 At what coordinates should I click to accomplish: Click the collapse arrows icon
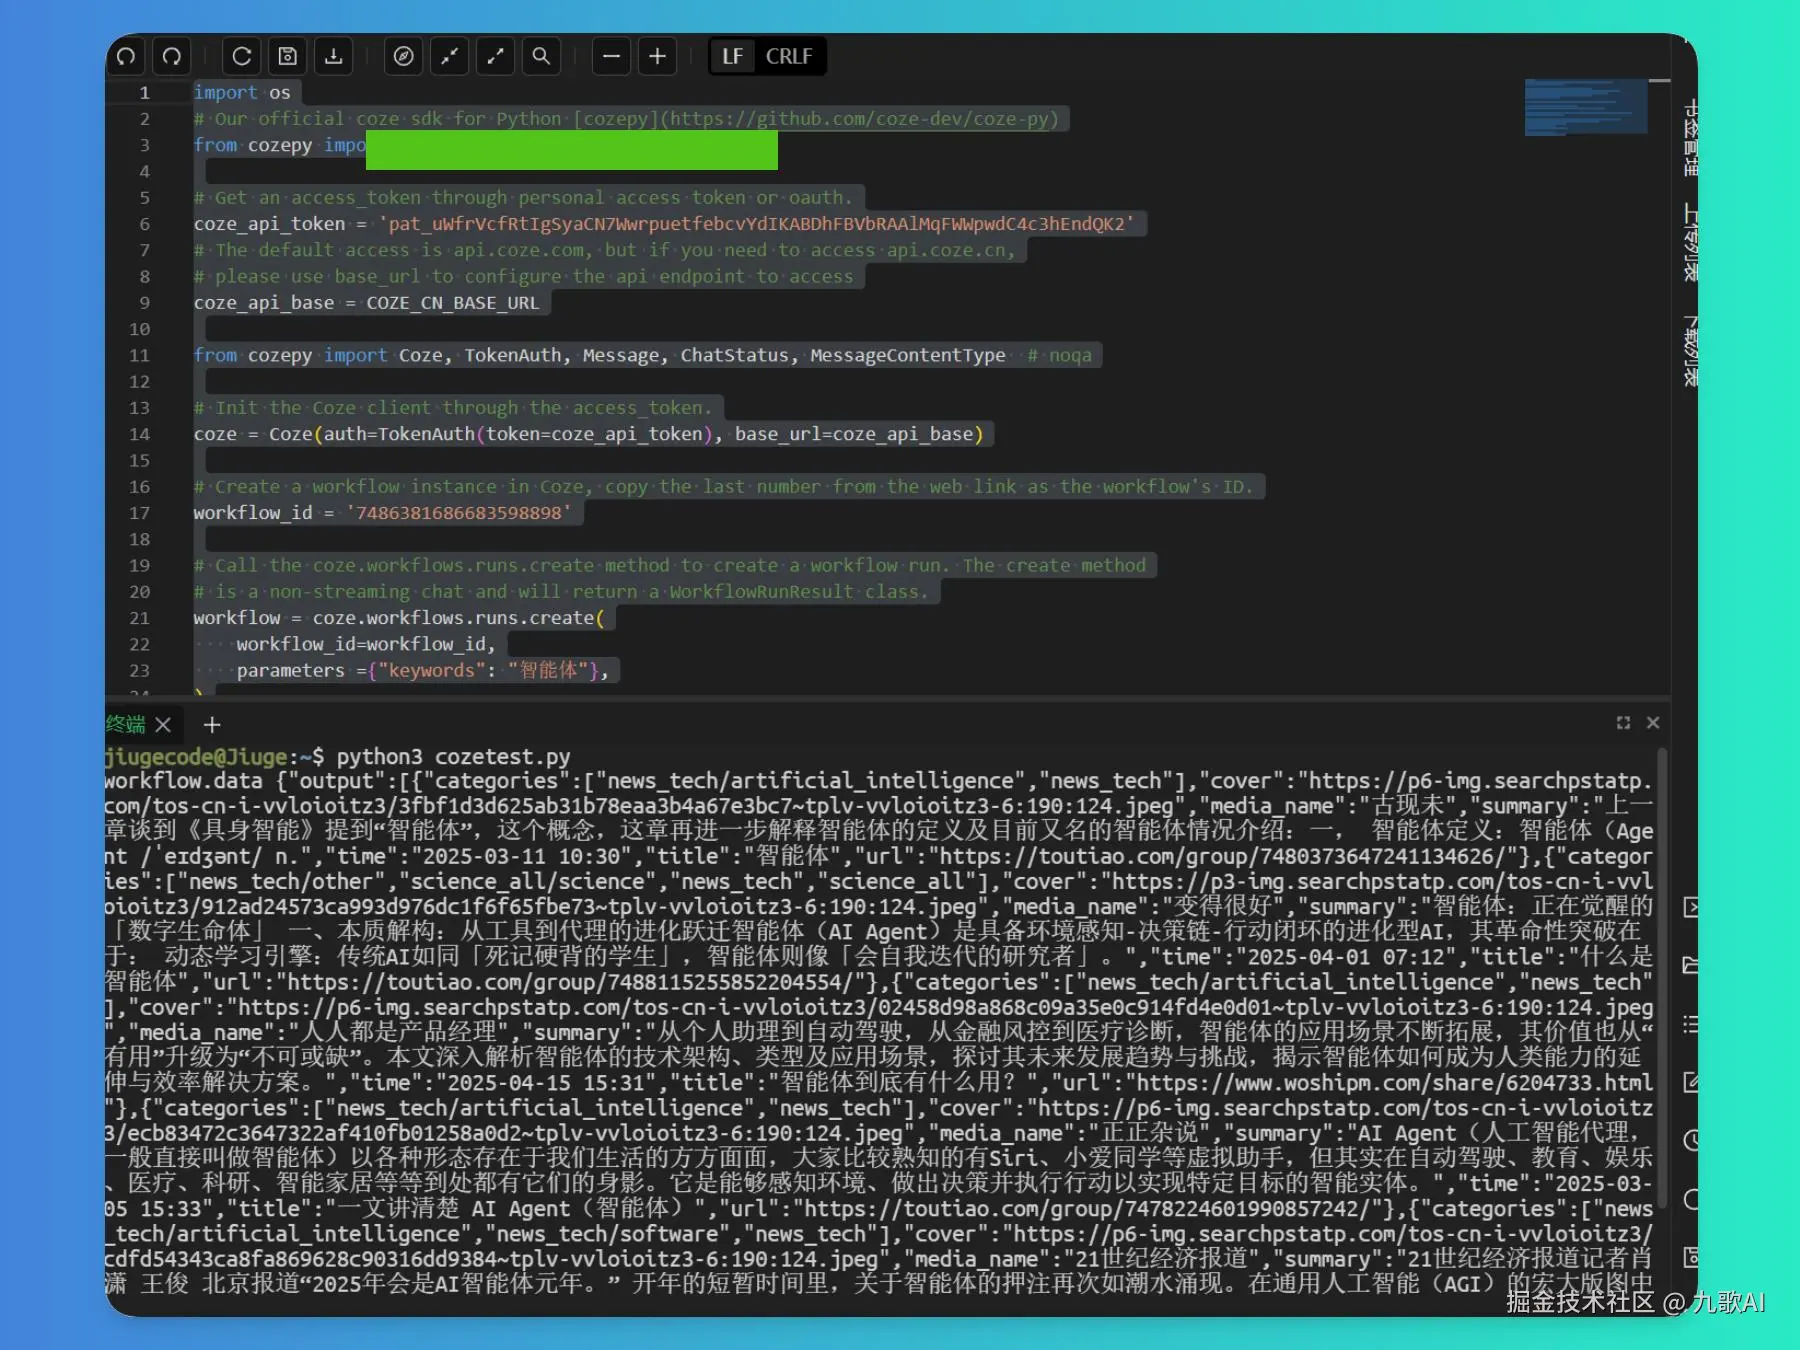point(450,57)
